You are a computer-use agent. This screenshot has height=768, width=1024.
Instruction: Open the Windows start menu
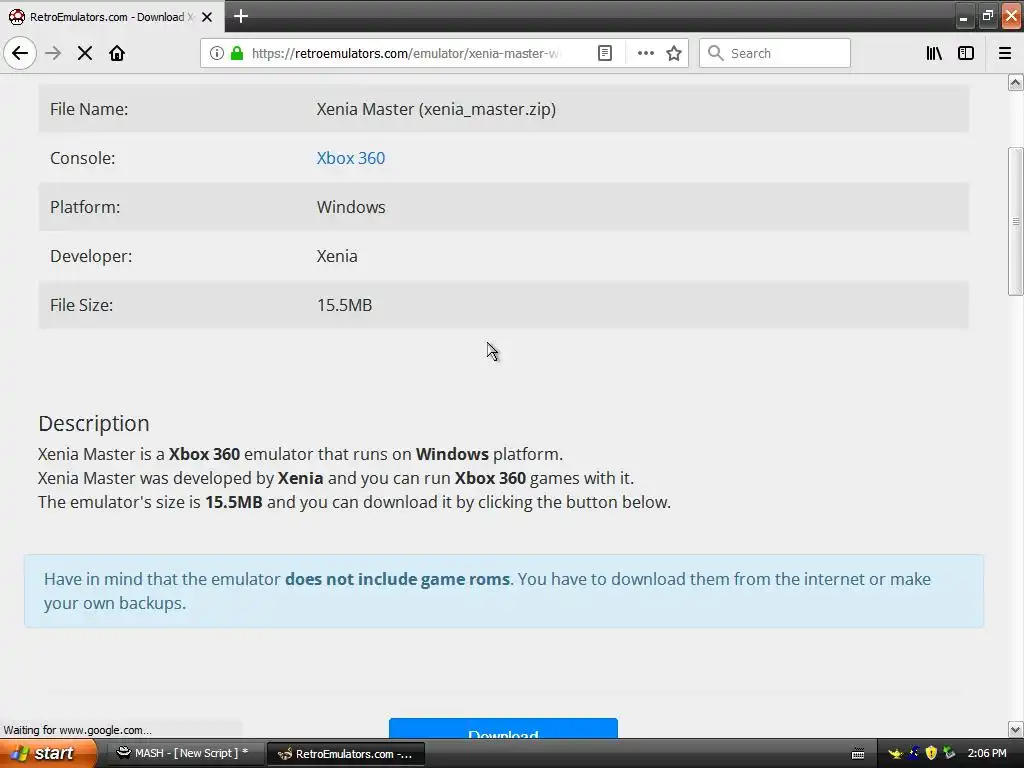pyautogui.click(x=47, y=753)
